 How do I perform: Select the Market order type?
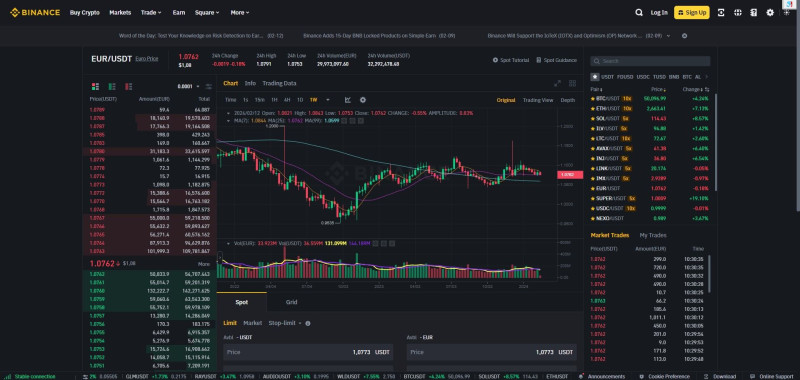pyautogui.click(x=253, y=323)
